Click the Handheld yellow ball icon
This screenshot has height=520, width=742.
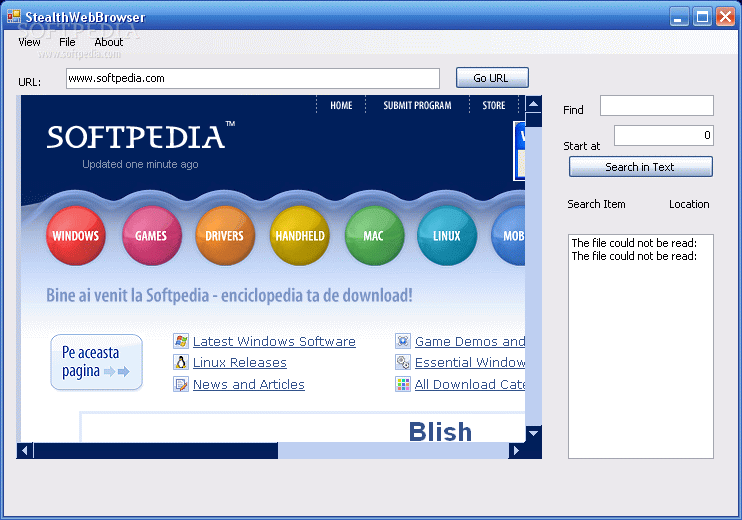click(300, 235)
